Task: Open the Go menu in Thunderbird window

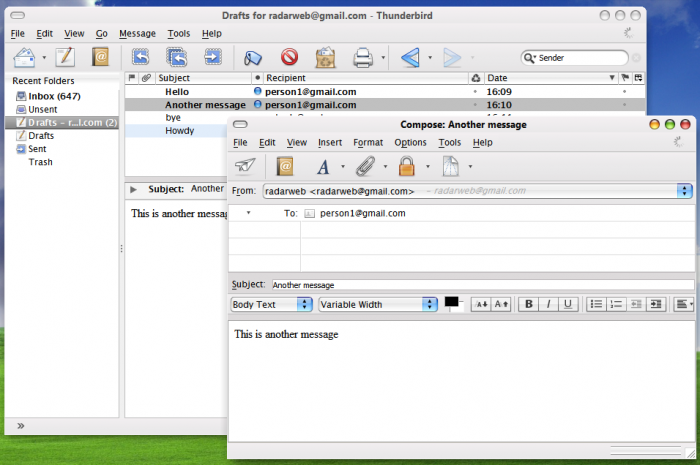Action: [101, 33]
